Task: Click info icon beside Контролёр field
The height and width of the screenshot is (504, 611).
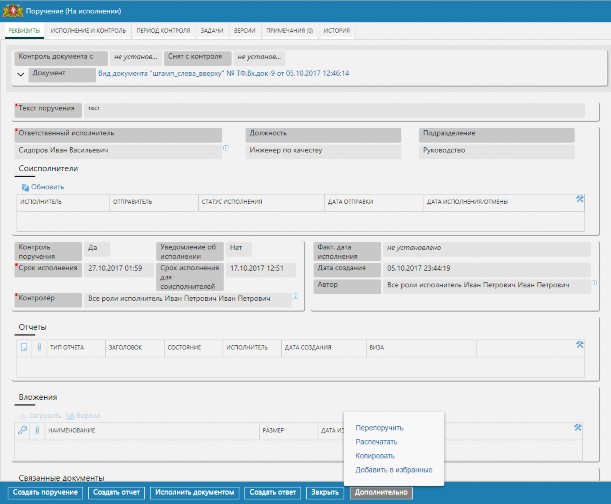Action: pyautogui.click(x=295, y=296)
